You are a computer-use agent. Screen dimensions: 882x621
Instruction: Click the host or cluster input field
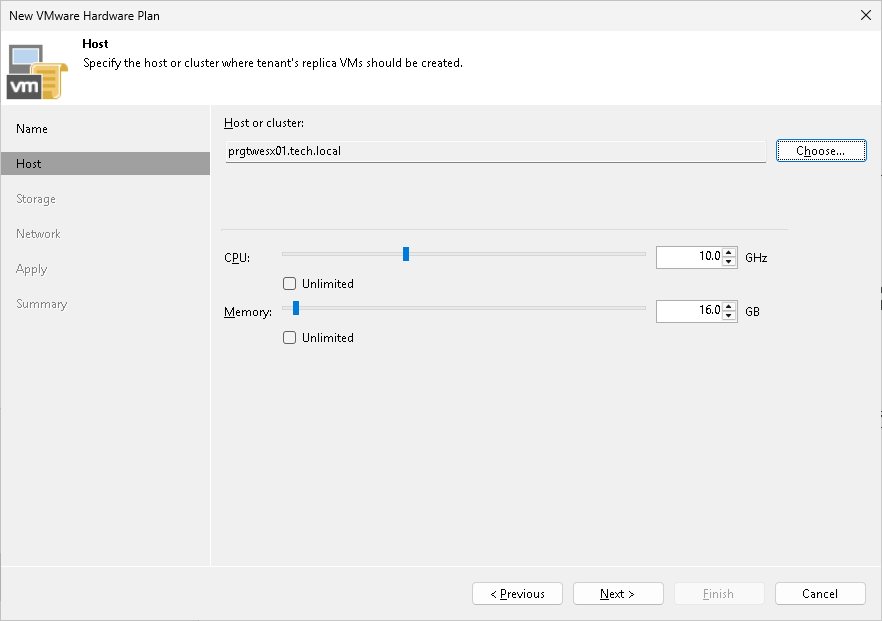coord(495,150)
